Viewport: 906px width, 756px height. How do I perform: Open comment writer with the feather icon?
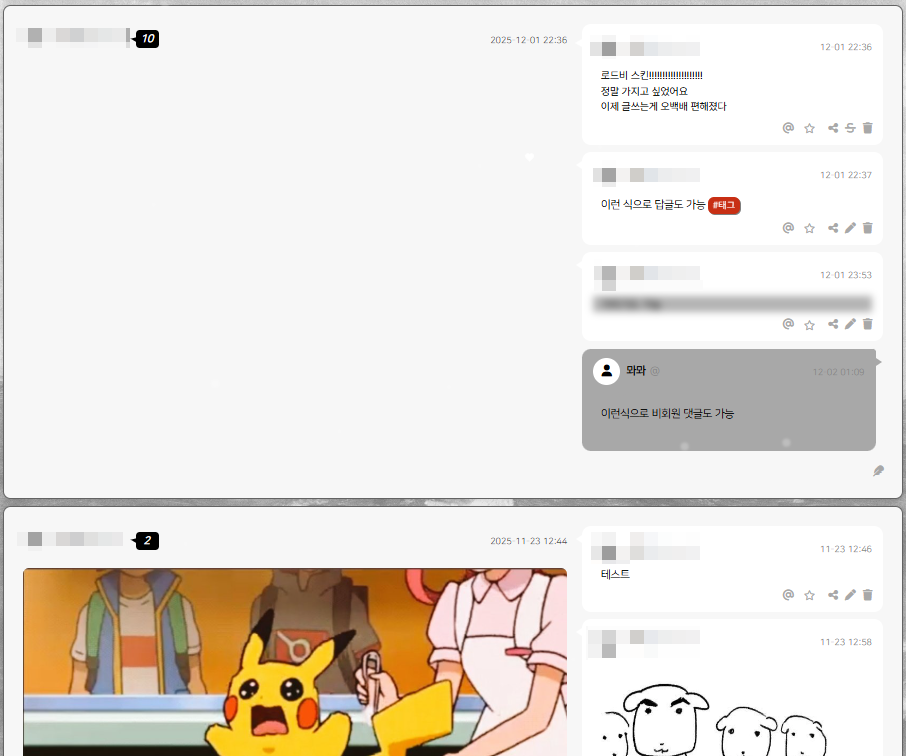coord(878,471)
